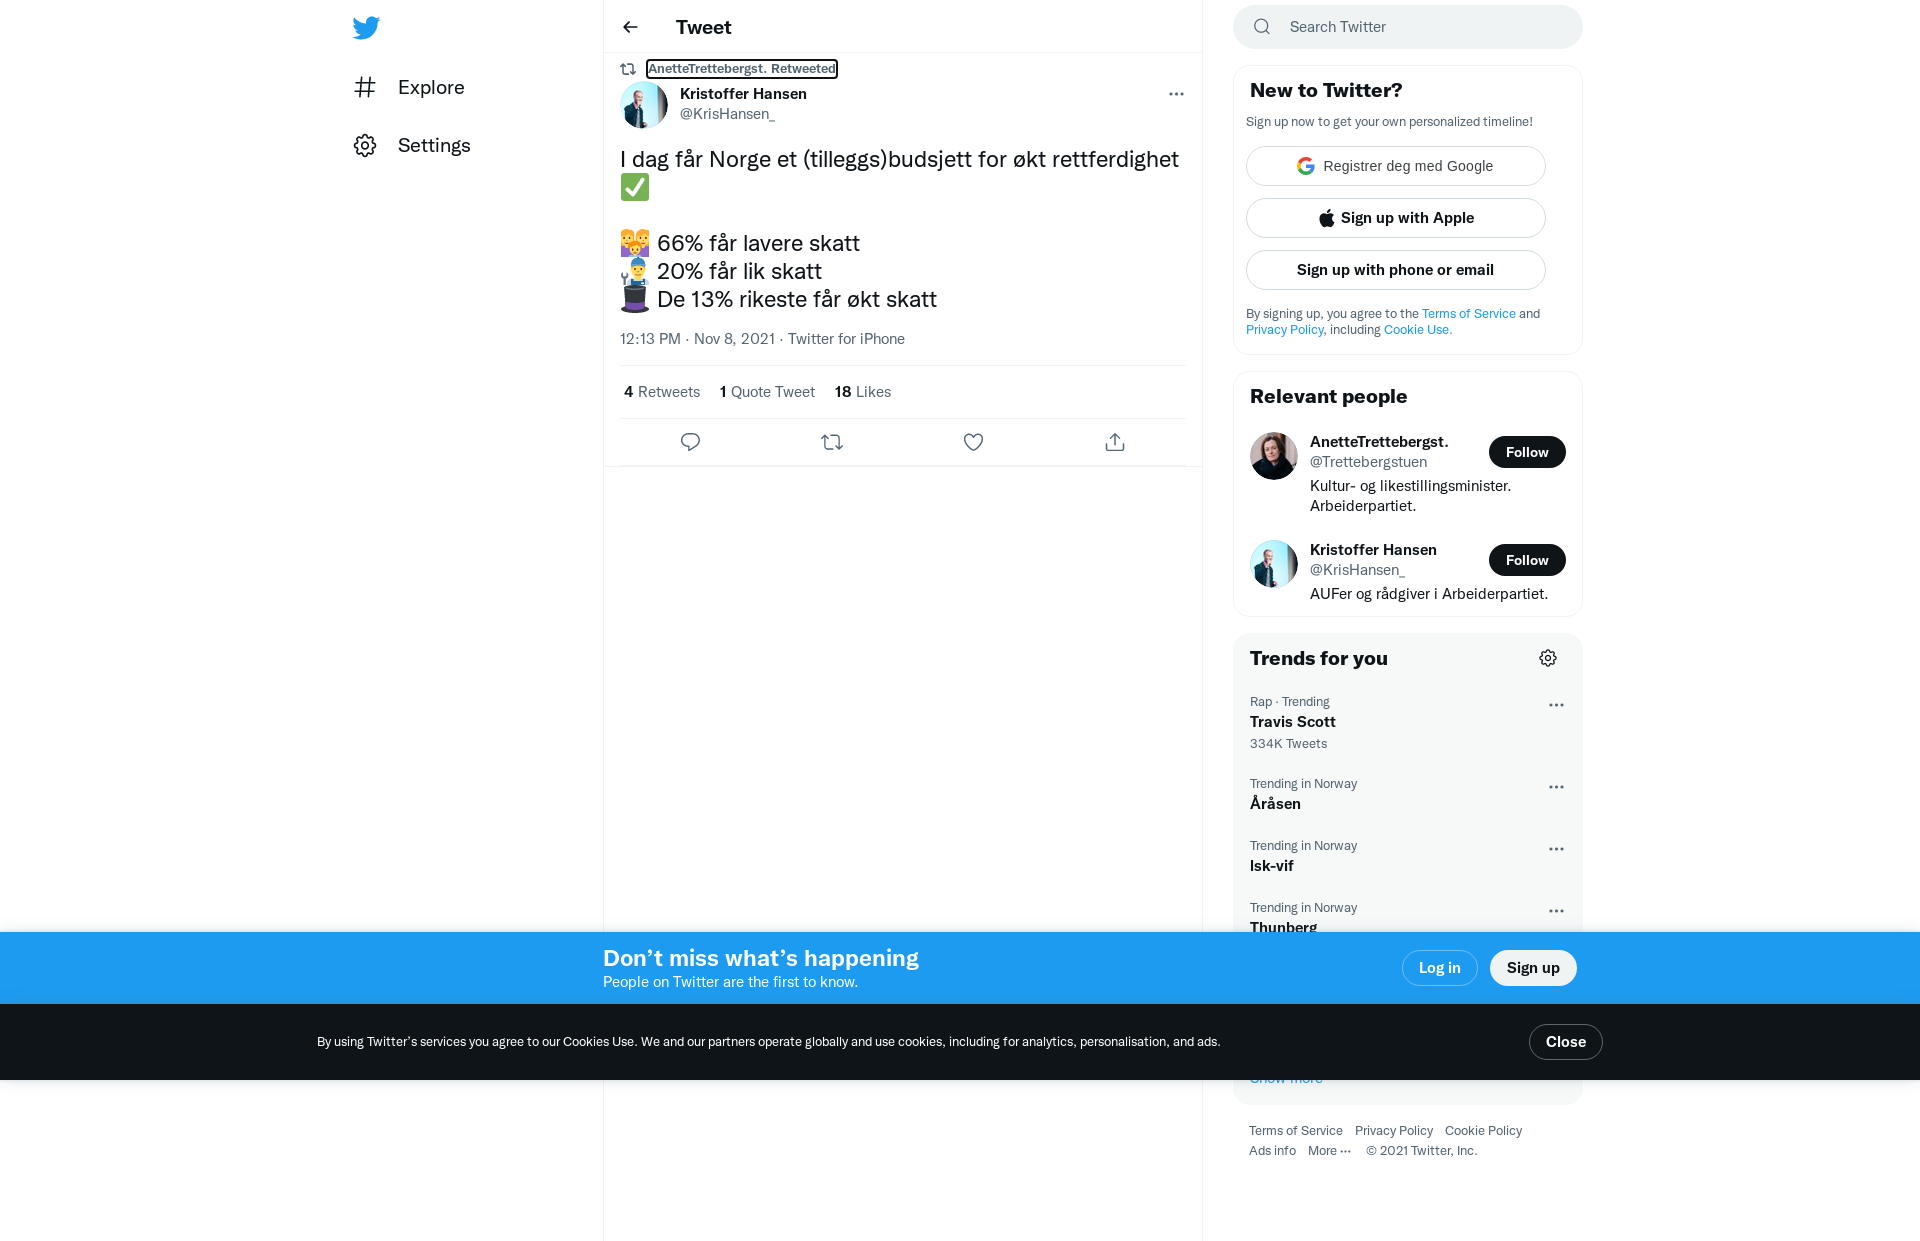This screenshot has width=1920, height=1241.
Task: Open the Explore hashtag page
Action: pos(409,87)
